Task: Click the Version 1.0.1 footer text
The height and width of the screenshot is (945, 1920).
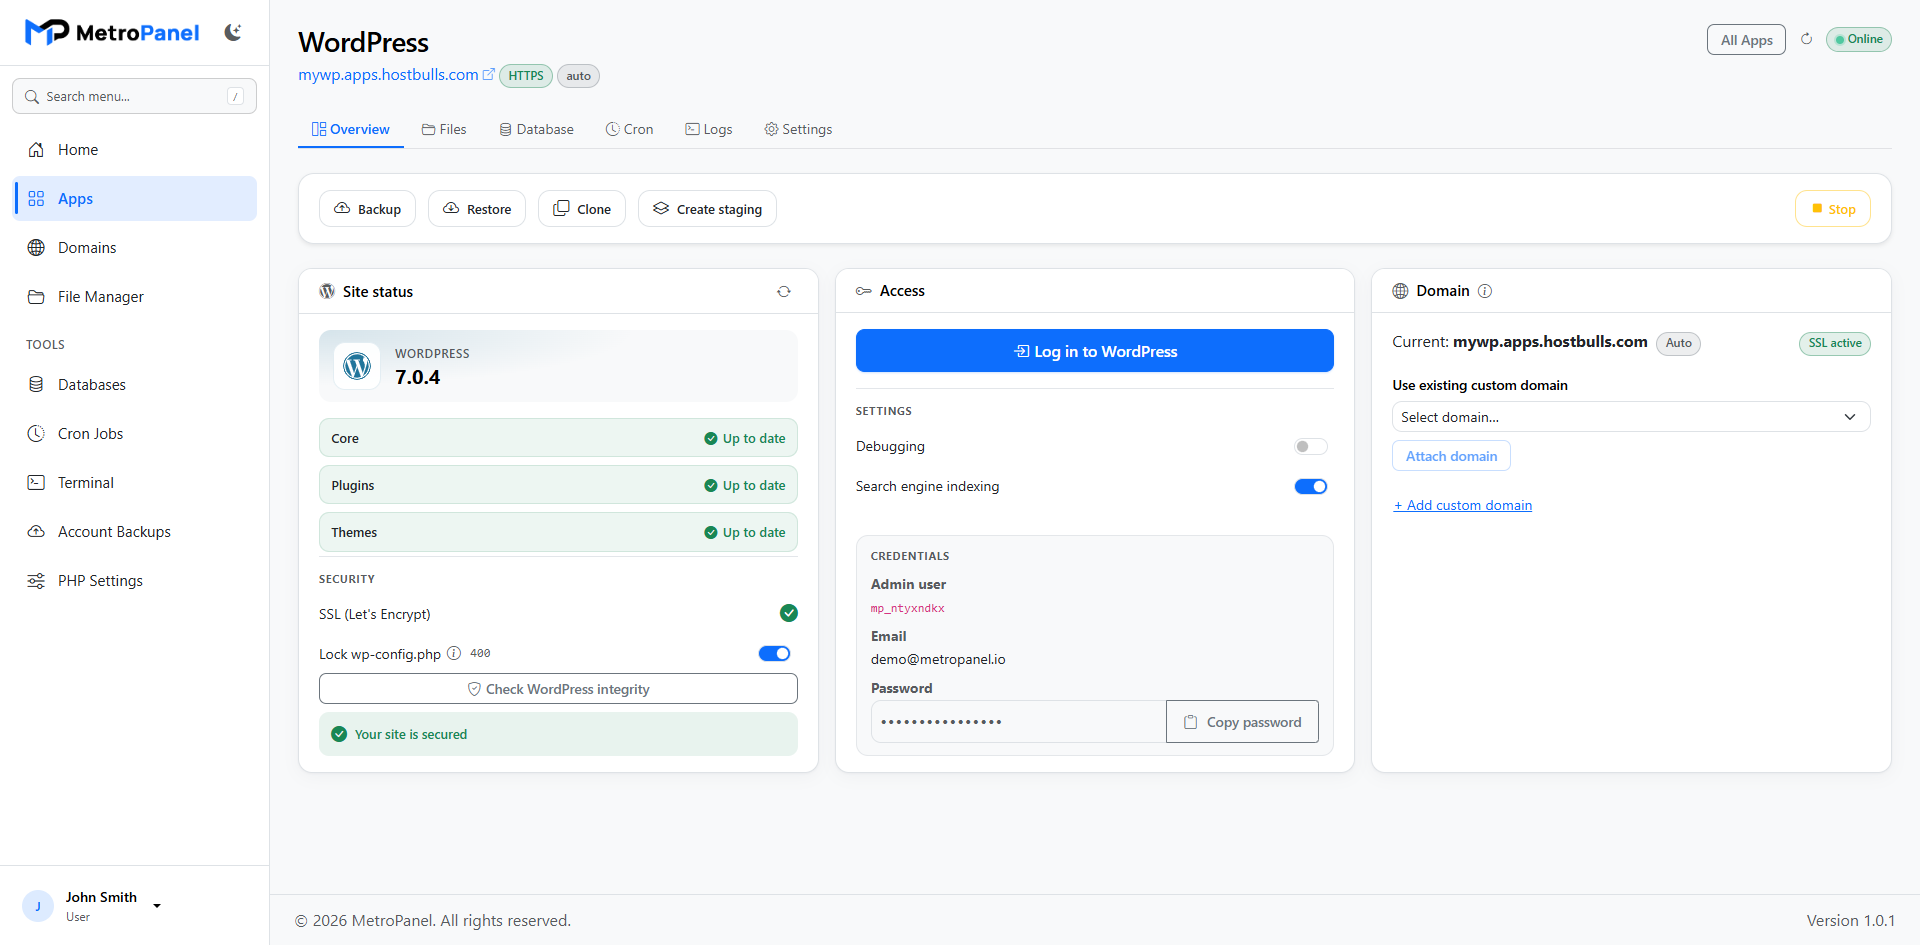Action: point(1850,920)
